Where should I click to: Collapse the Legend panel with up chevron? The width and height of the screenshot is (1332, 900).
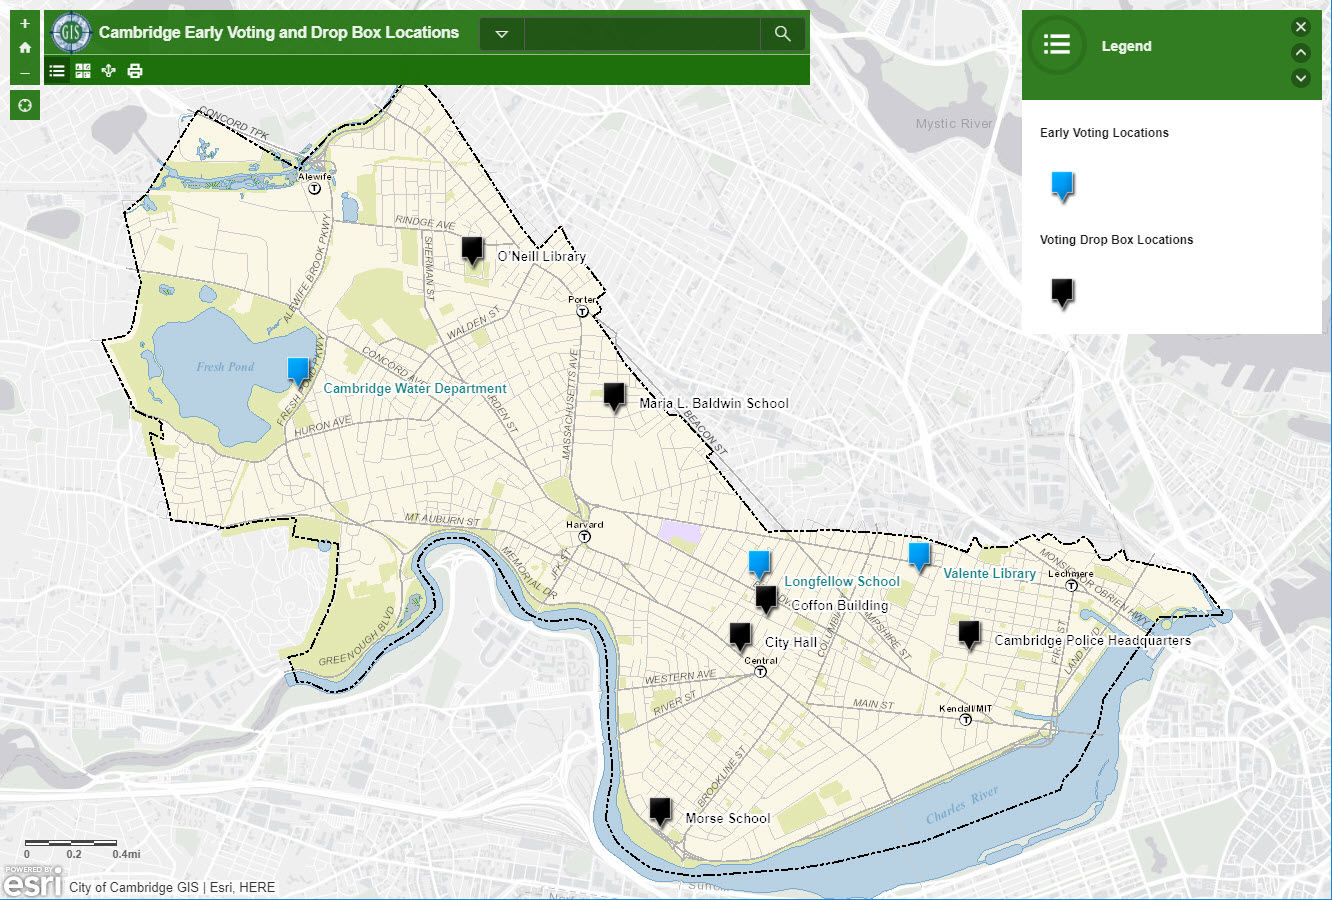(x=1300, y=53)
